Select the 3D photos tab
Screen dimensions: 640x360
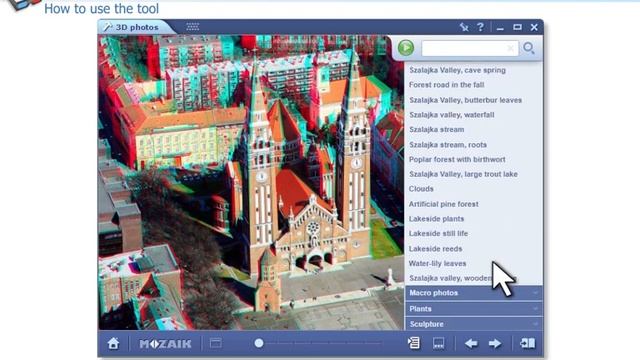[137, 27]
